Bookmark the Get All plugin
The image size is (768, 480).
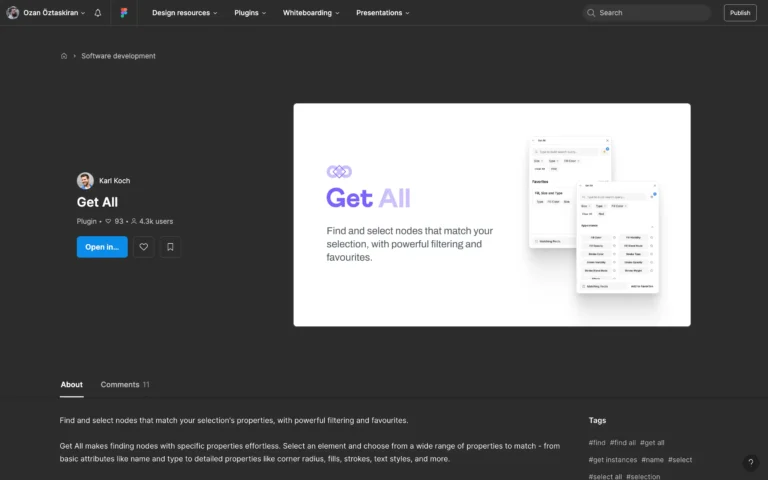(x=170, y=247)
